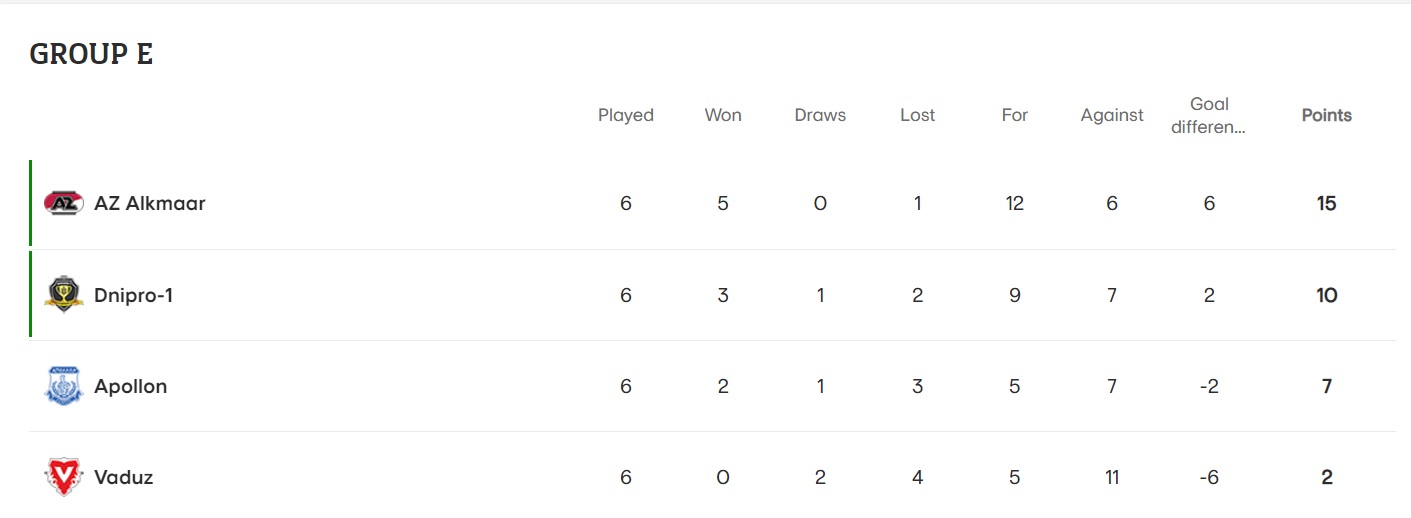Open the Dnipro-1 team link

pos(133,295)
